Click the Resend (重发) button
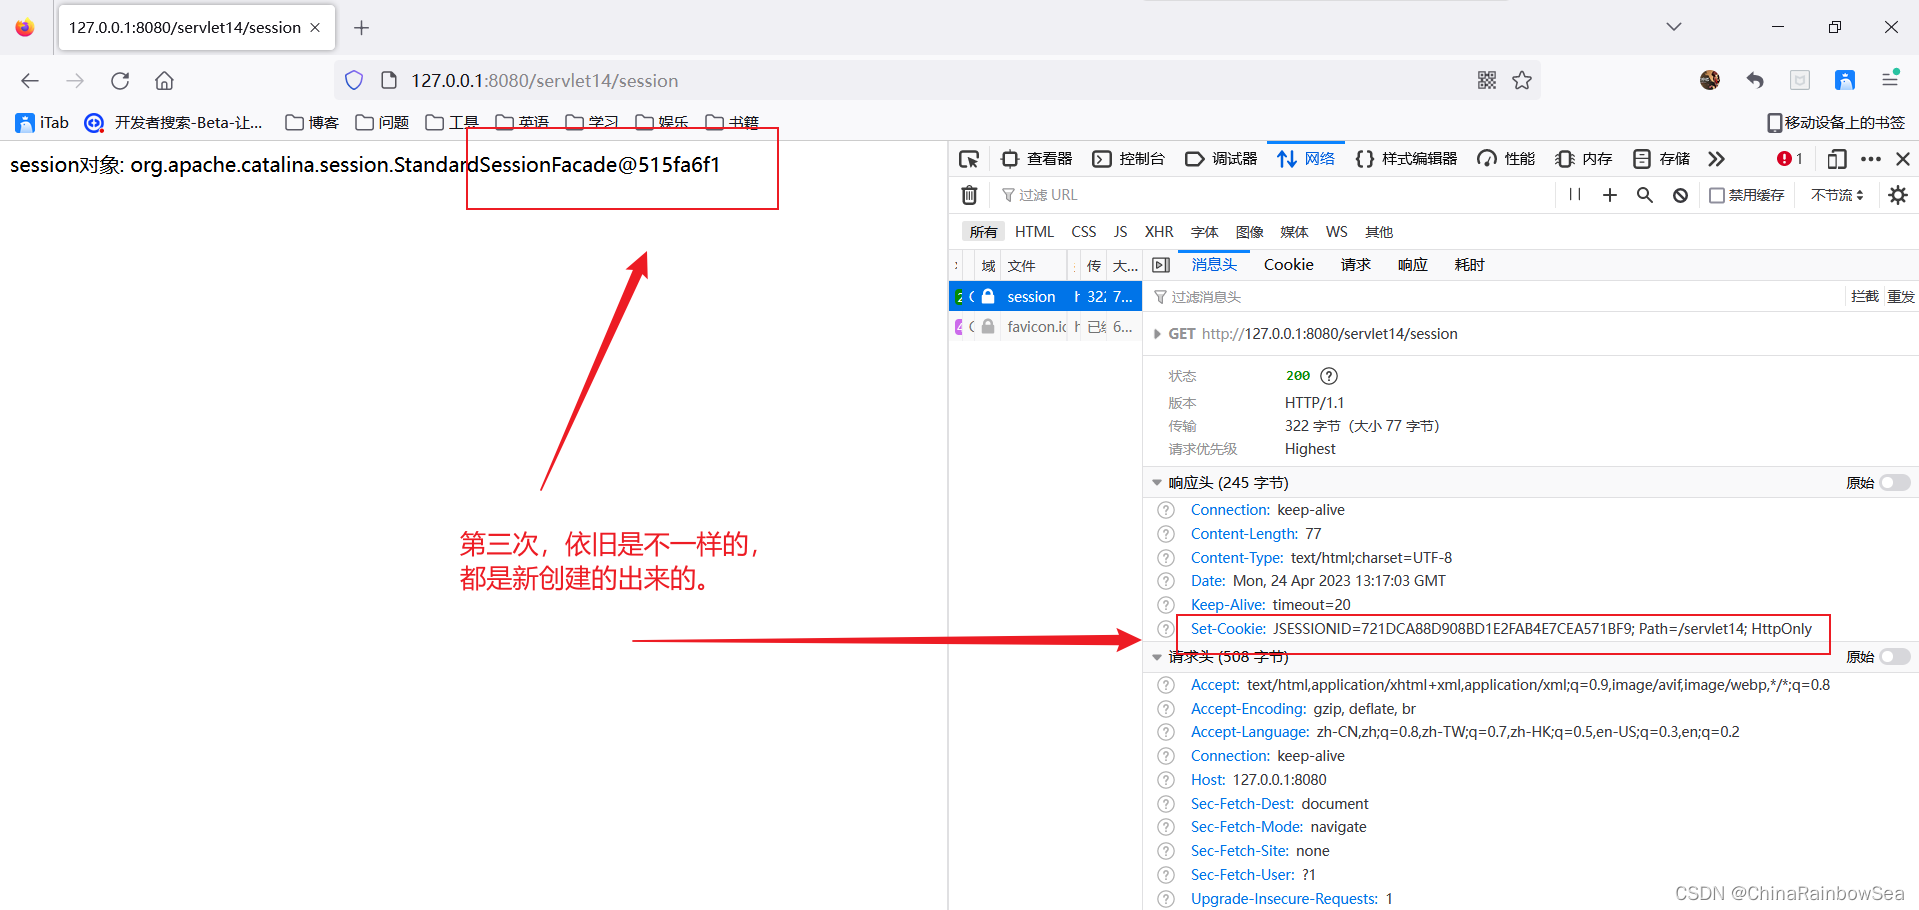Screen dimensions: 1919x910 1901,297
